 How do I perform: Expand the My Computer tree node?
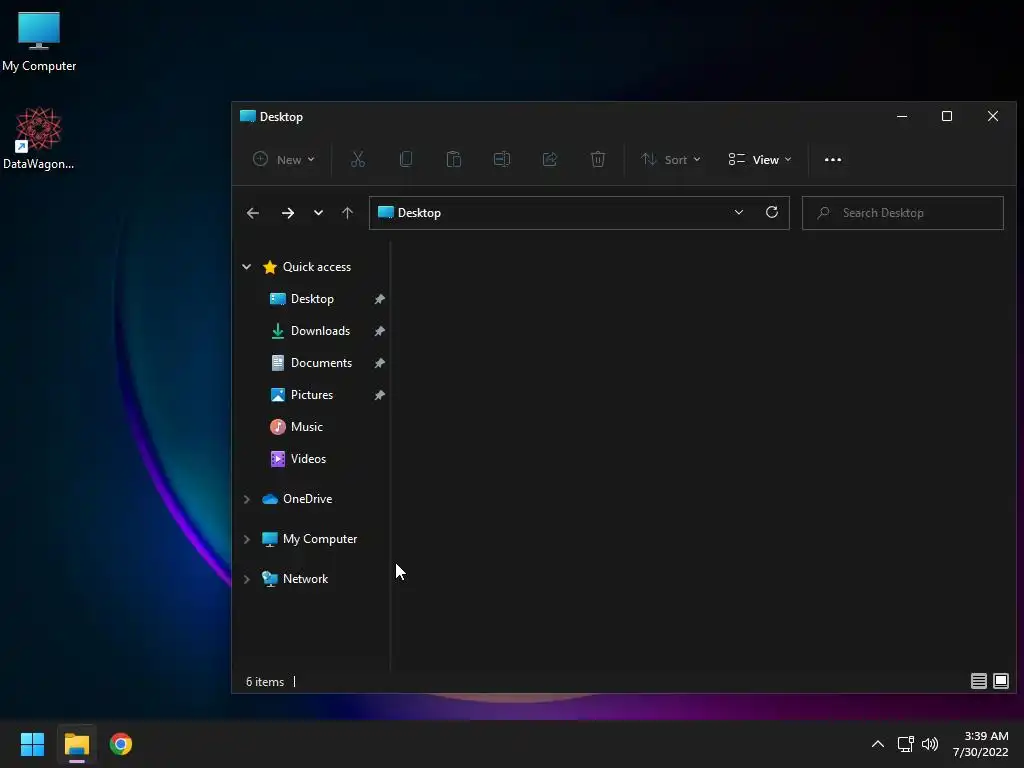(x=247, y=539)
